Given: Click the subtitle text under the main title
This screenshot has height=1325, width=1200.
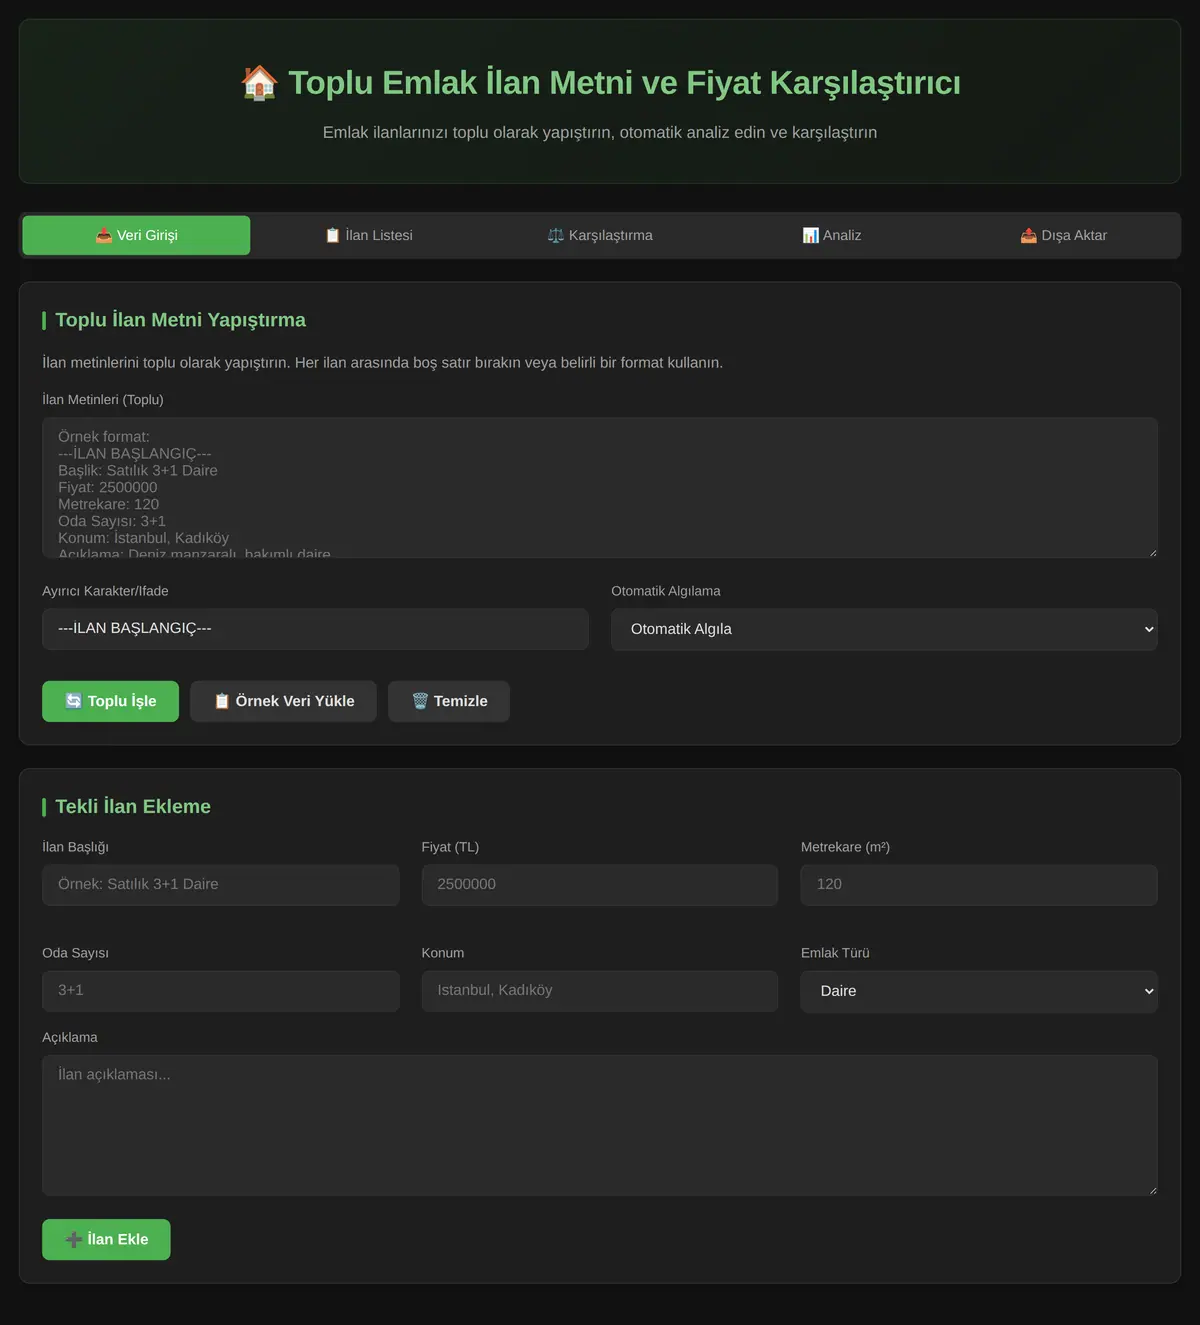Looking at the screenshot, I should point(600,132).
